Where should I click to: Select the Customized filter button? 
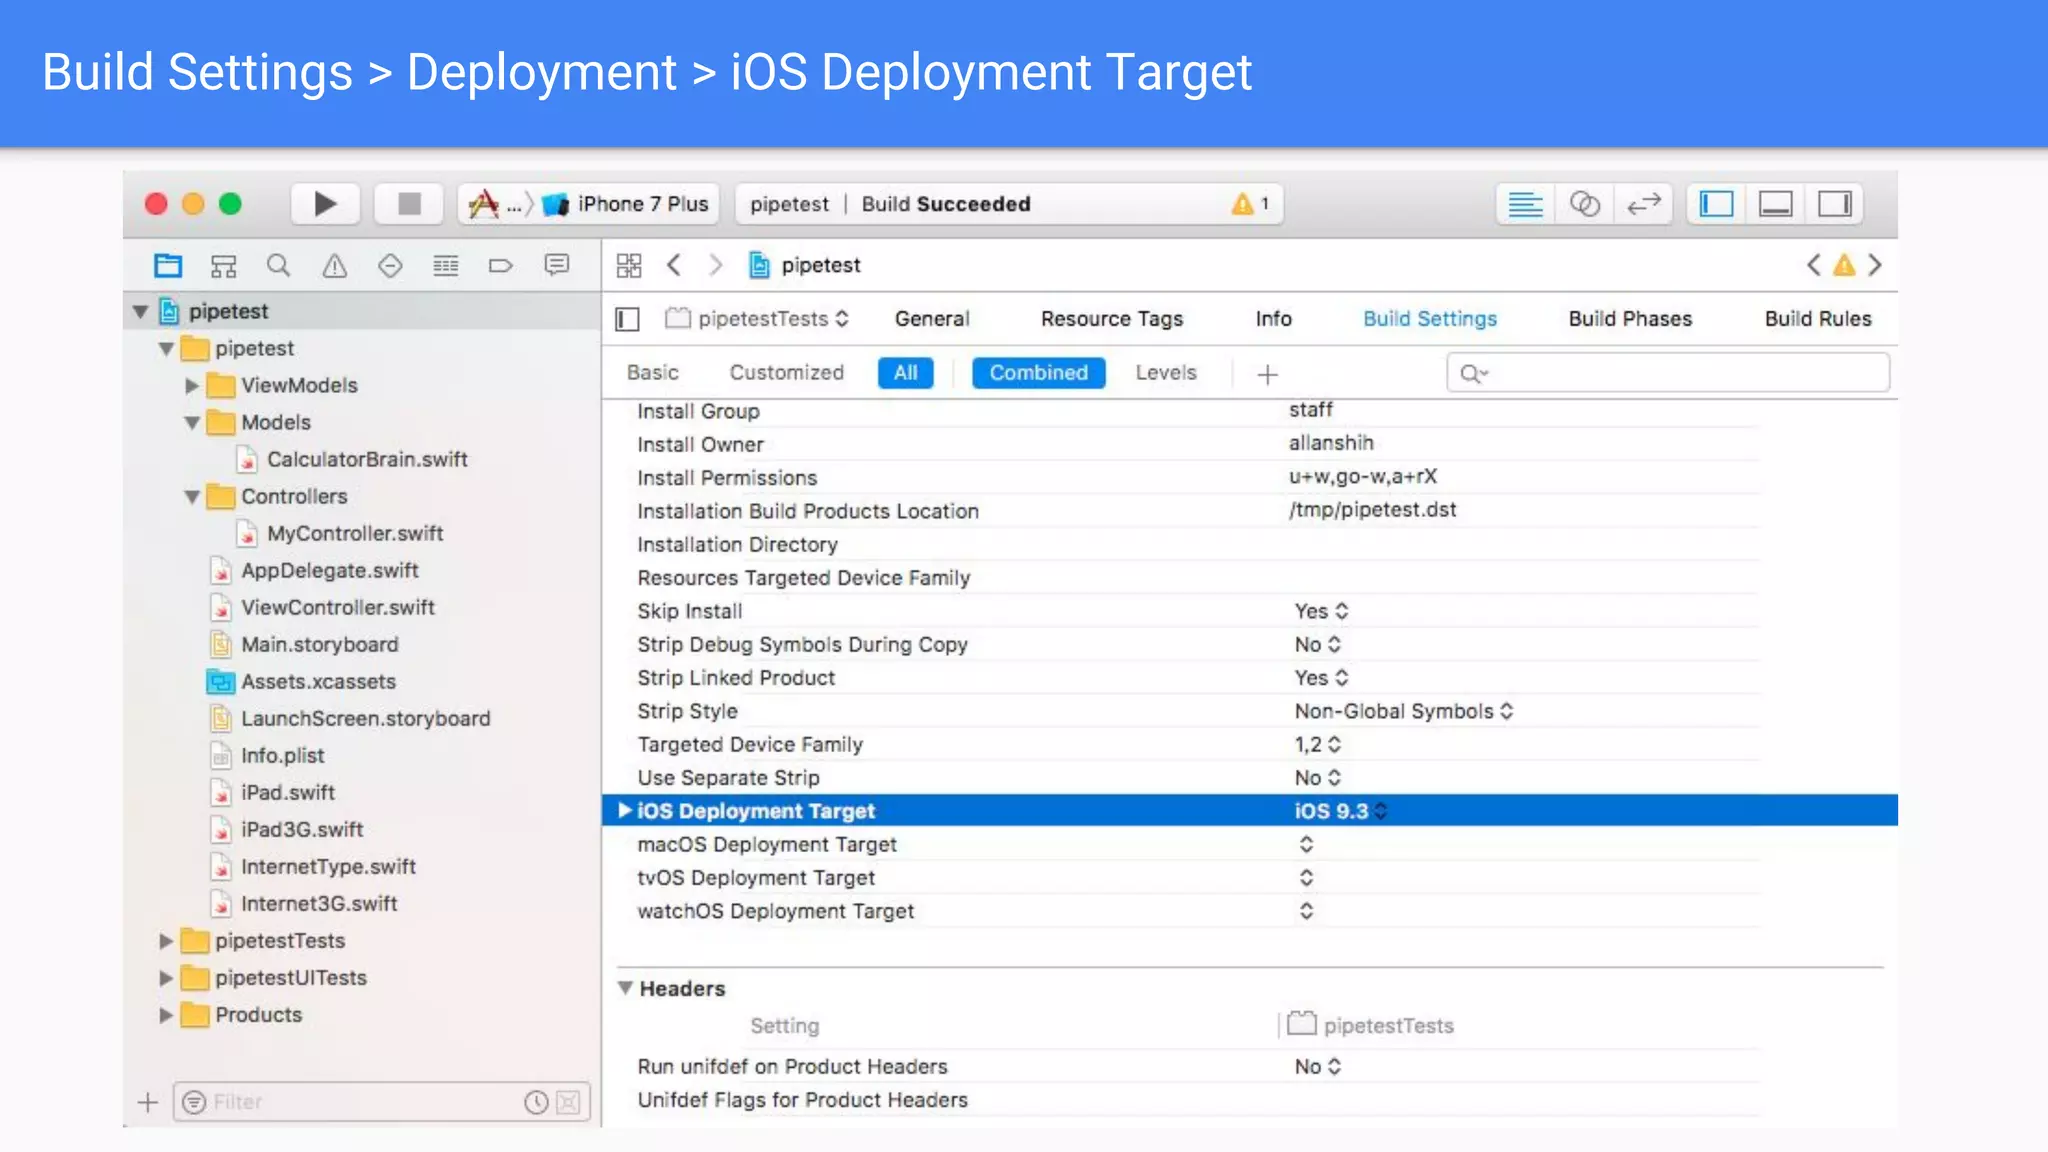click(786, 373)
